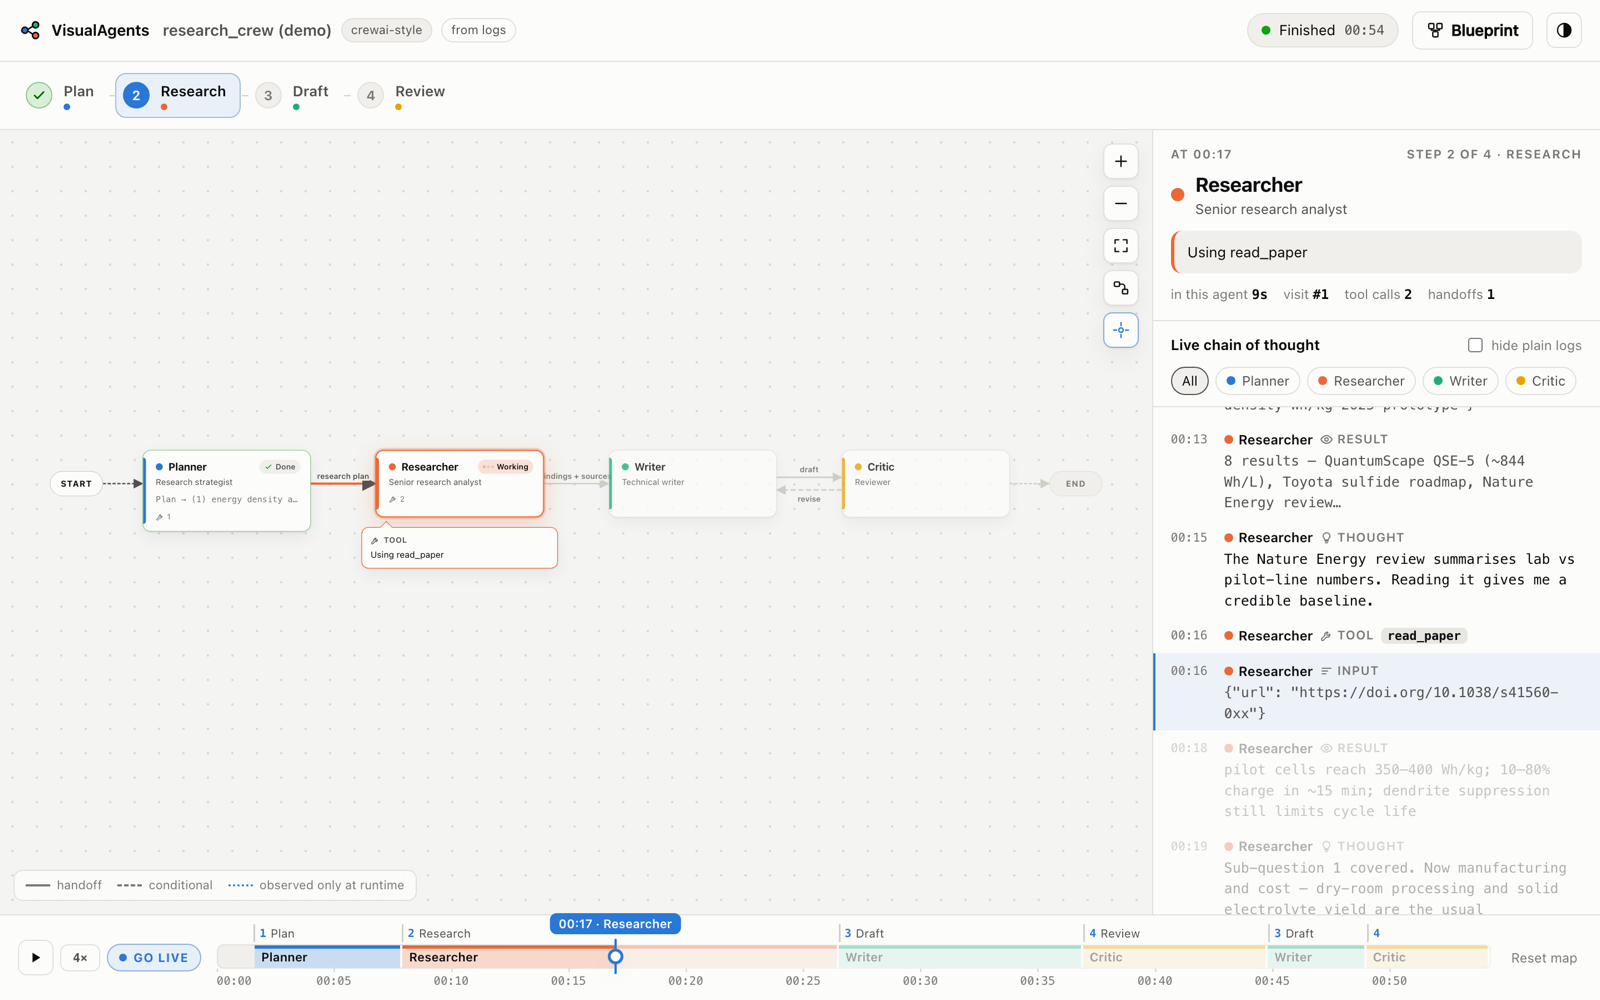Click the fit-to-screen icon on canvas
The height and width of the screenshot is (1000, 1600).
(x=1121, y=246)
